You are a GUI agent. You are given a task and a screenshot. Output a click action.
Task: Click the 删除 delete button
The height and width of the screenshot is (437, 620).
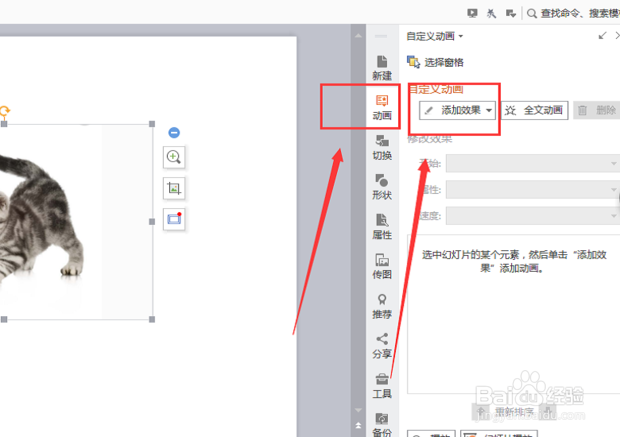597,110
